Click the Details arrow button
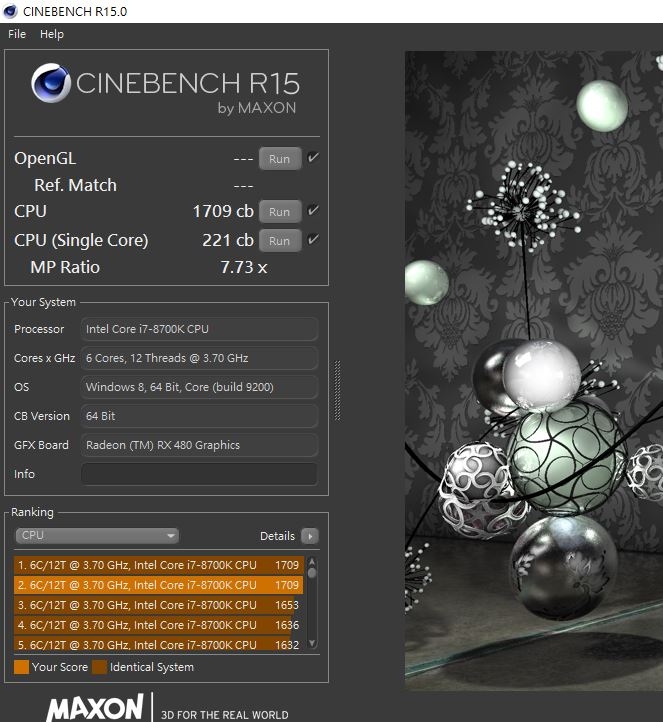The height and width of the screenshot is (722, 663). pyautogui.click(x=310, y=536)
